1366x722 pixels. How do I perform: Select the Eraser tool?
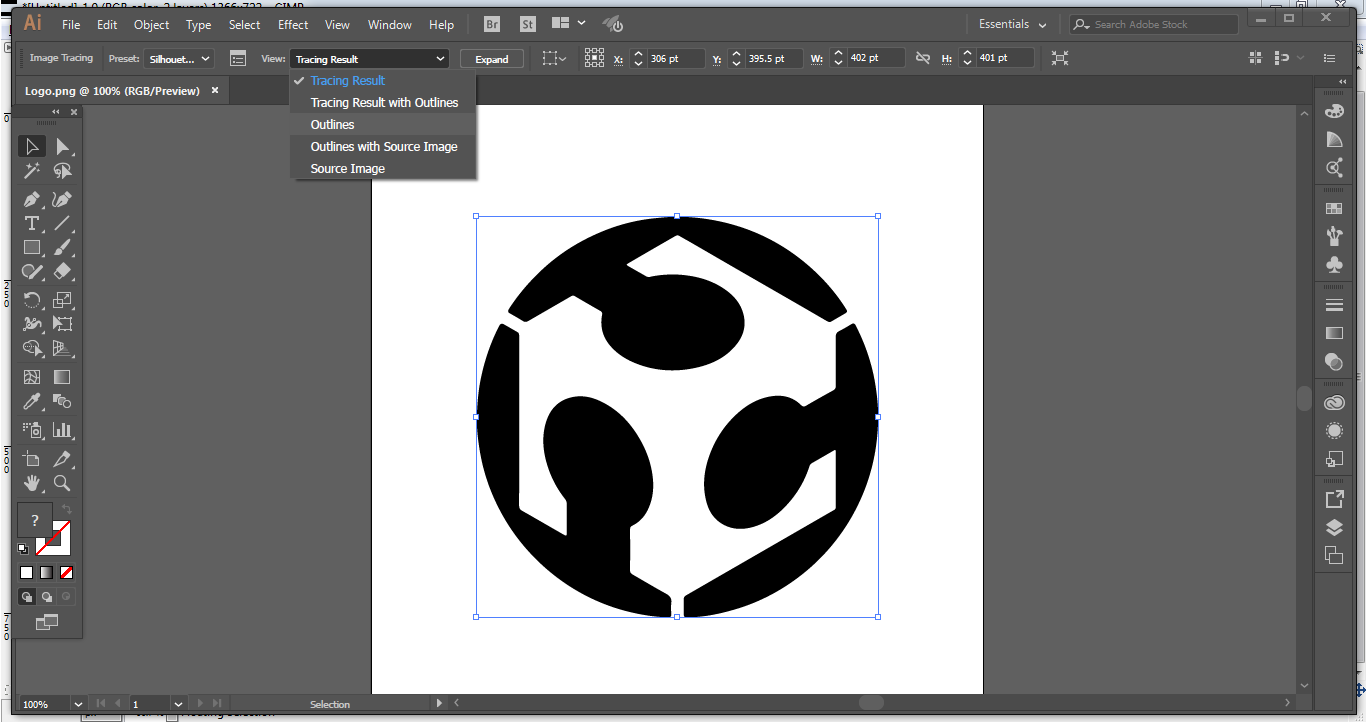pyautogui.click(x=62, y=271)
